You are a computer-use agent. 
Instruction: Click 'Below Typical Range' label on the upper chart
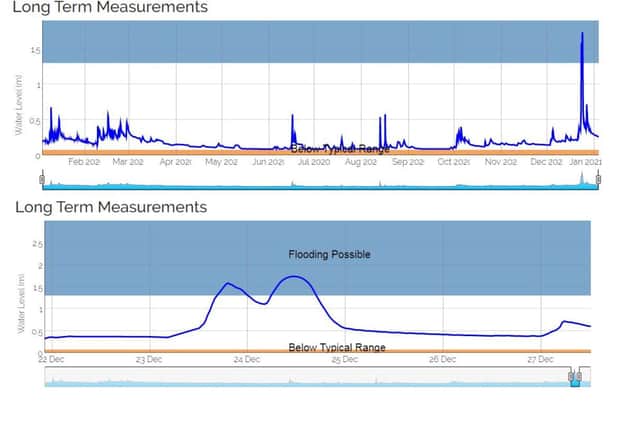pos(340,149)
